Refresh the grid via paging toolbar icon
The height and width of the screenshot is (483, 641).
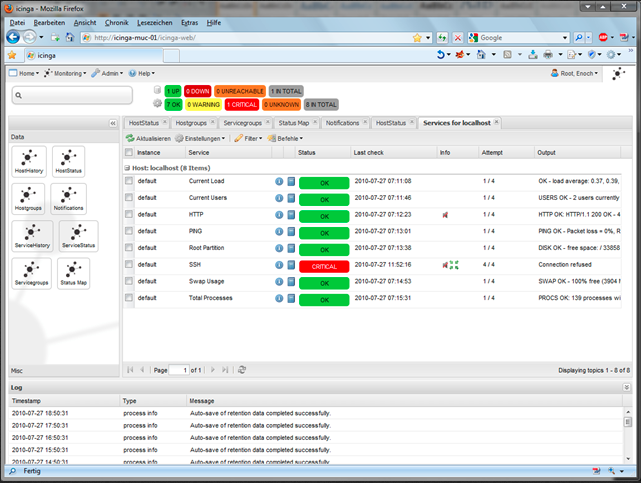click(x=242, y=370)
